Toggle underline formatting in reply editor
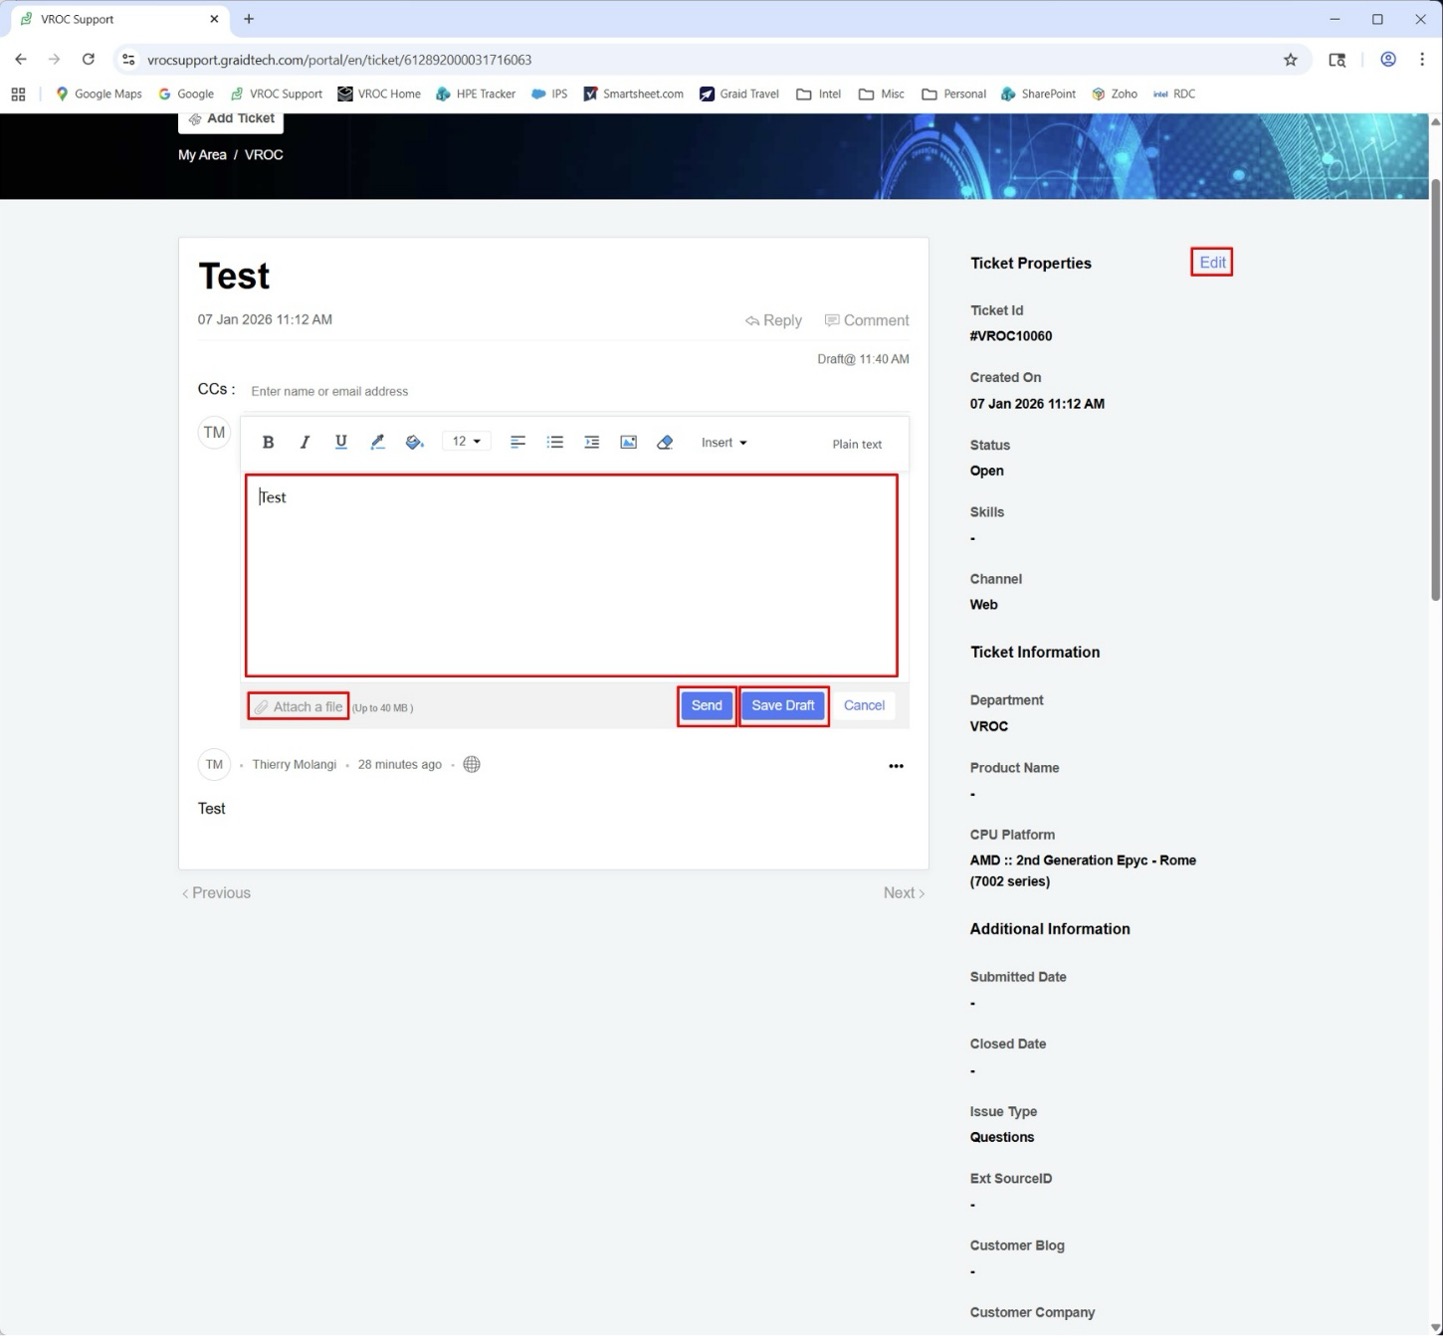The width and height of the screenshot is (1448, 1338). click(341, 443)
